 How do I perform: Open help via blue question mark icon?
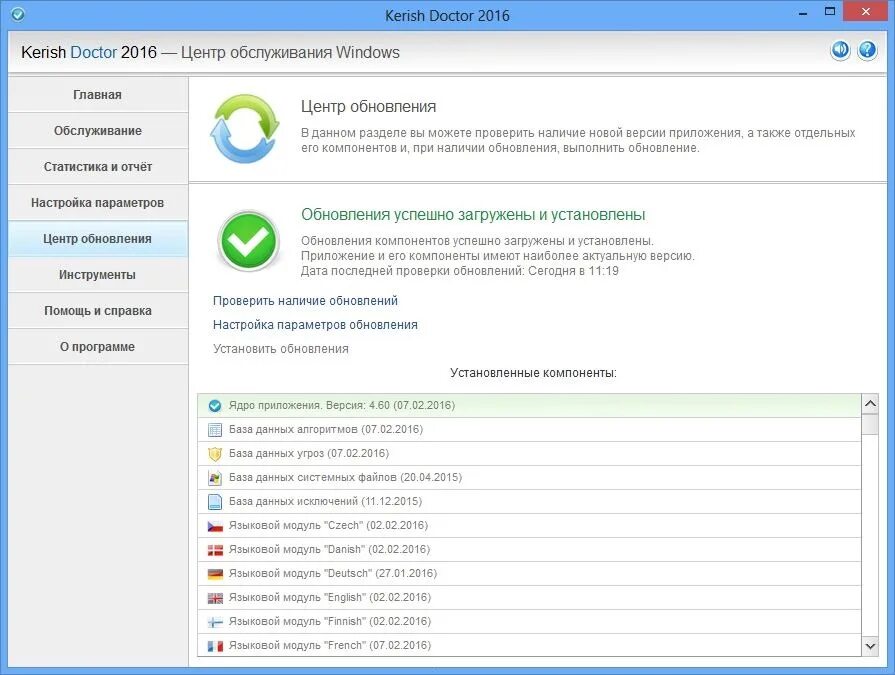point(867,50)
